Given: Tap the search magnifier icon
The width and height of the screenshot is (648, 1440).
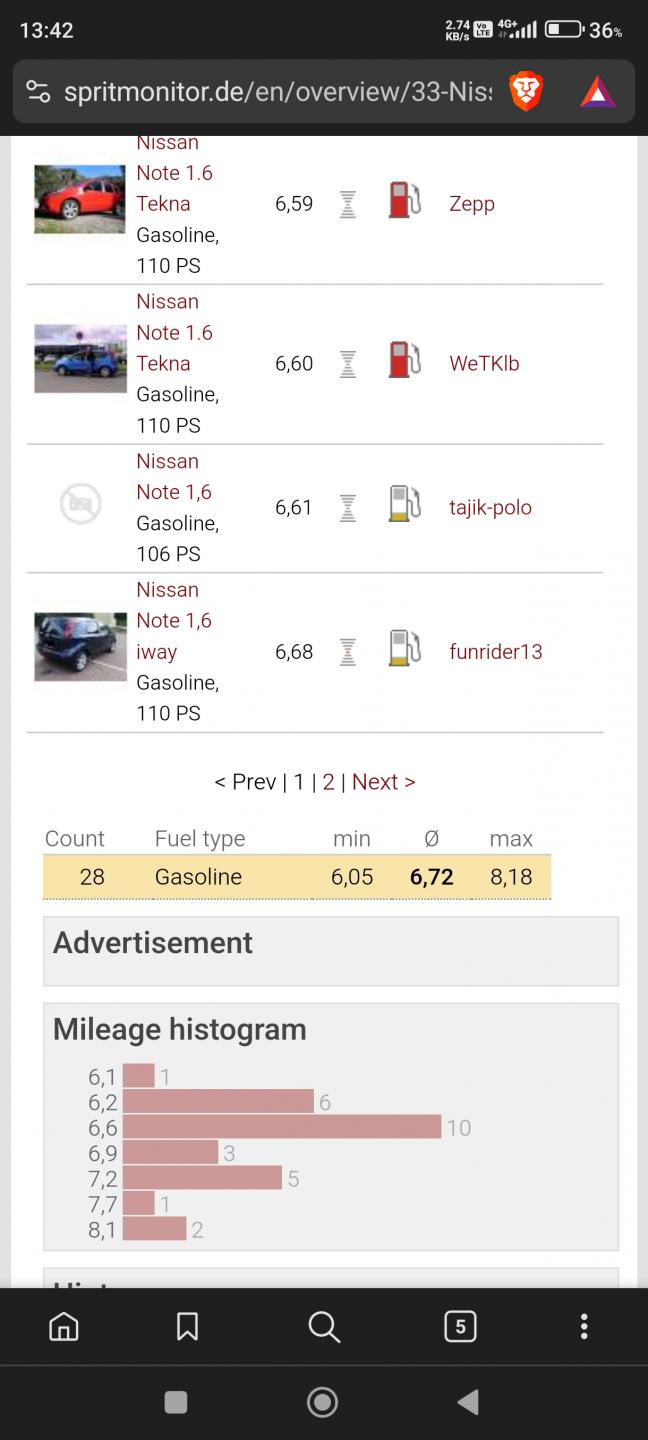Looking at the screenshot, I should [324, 1326].
